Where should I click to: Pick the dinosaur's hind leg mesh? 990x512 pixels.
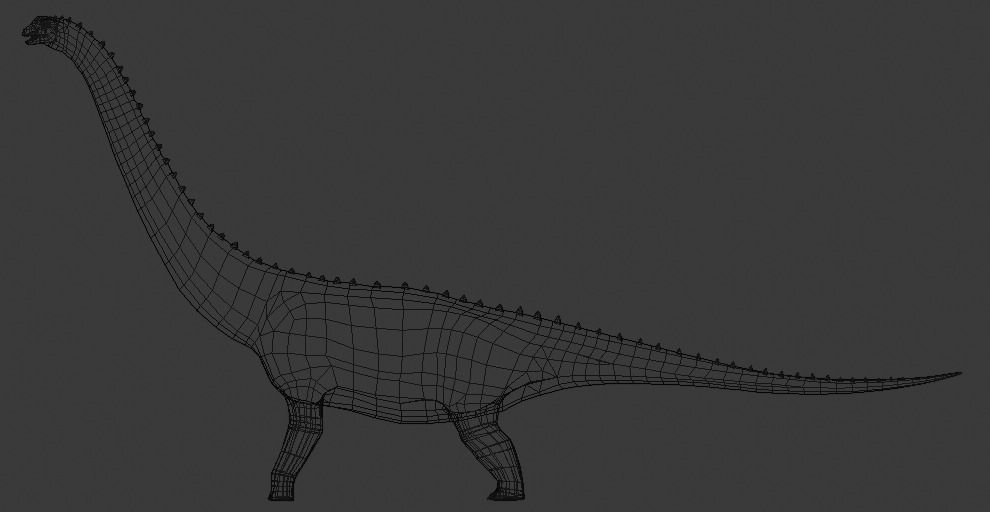[492, 458]
